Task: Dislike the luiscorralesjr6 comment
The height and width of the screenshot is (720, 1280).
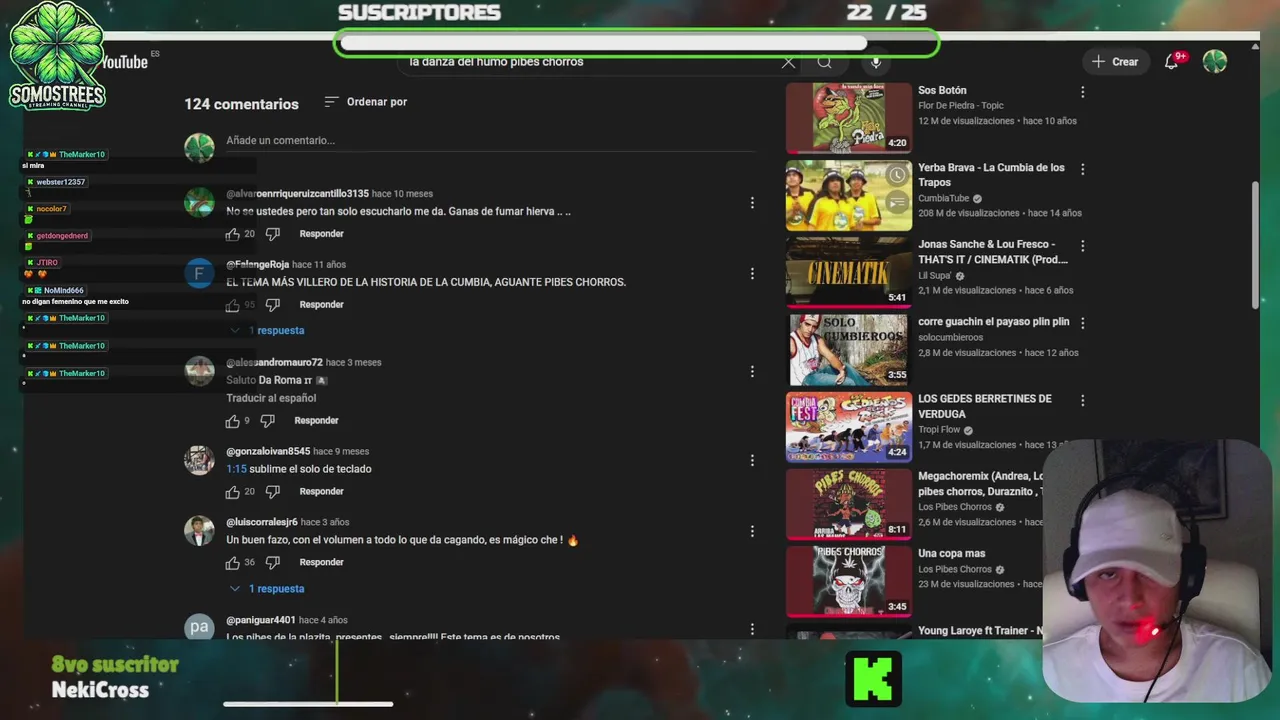Action: [272, 563]
